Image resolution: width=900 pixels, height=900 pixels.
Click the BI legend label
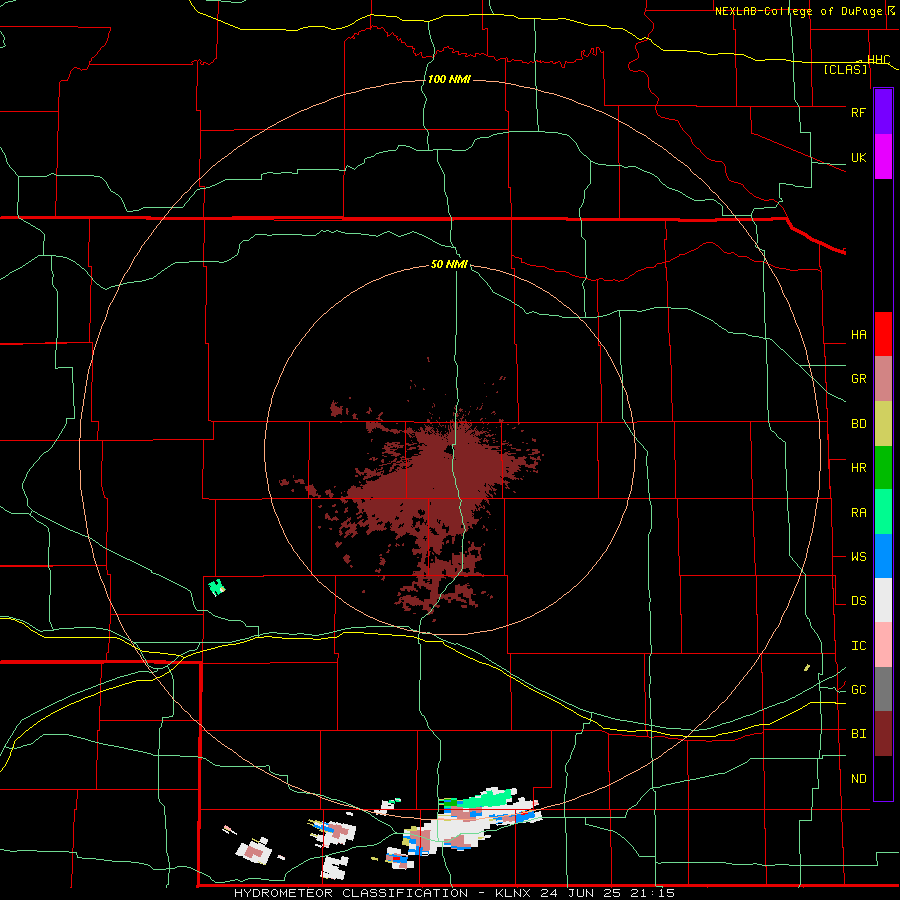coord(858,734)
